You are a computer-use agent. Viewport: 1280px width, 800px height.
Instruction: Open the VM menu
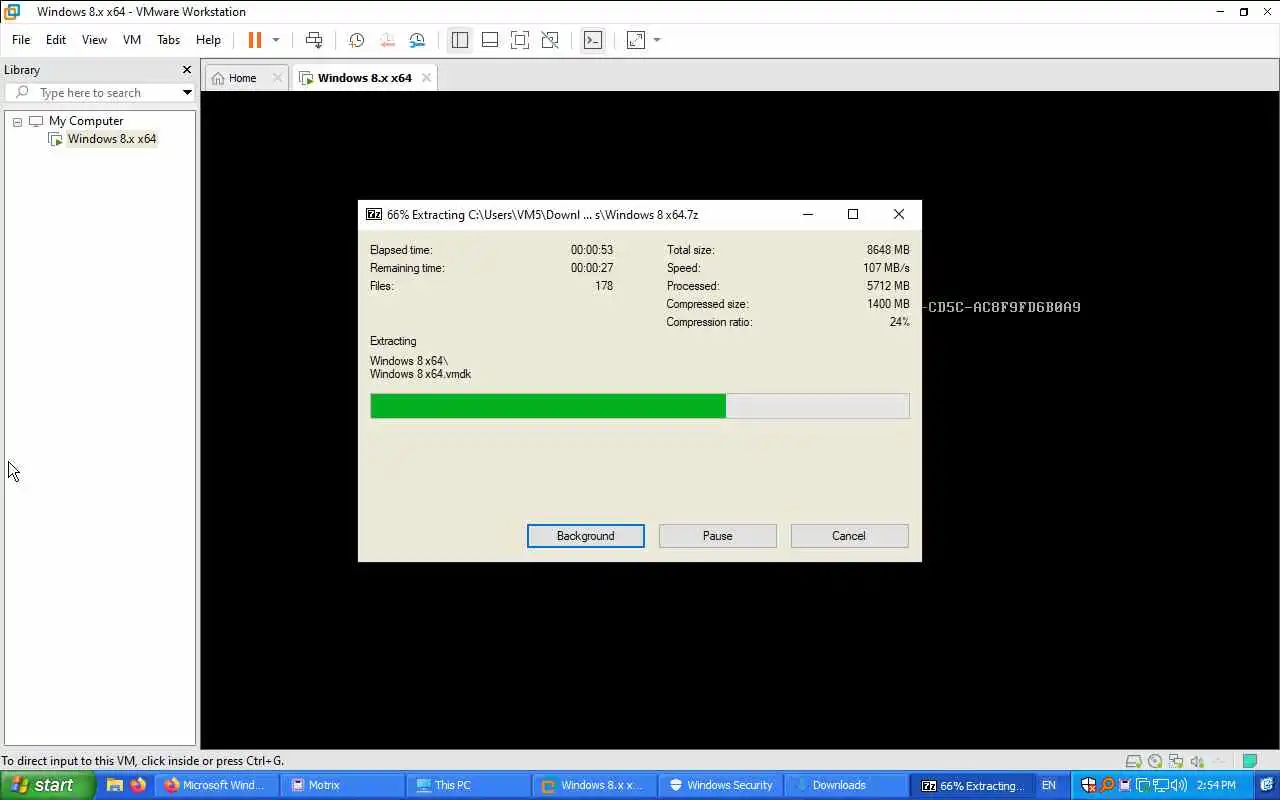tap(132, 40)
